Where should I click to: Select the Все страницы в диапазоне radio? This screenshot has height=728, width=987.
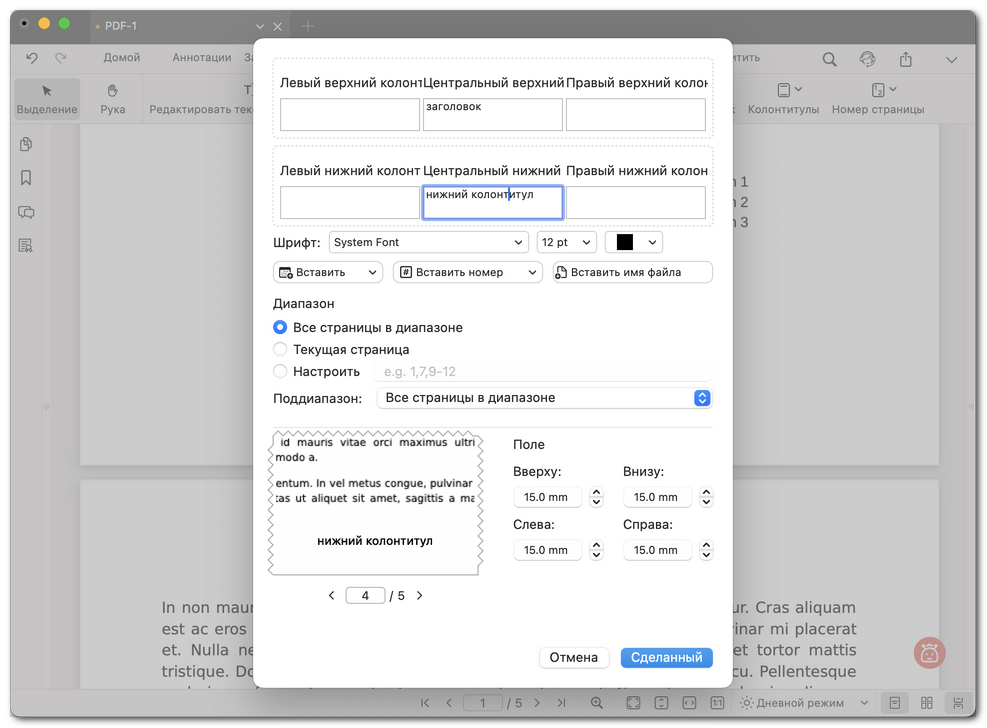[280, 327]
